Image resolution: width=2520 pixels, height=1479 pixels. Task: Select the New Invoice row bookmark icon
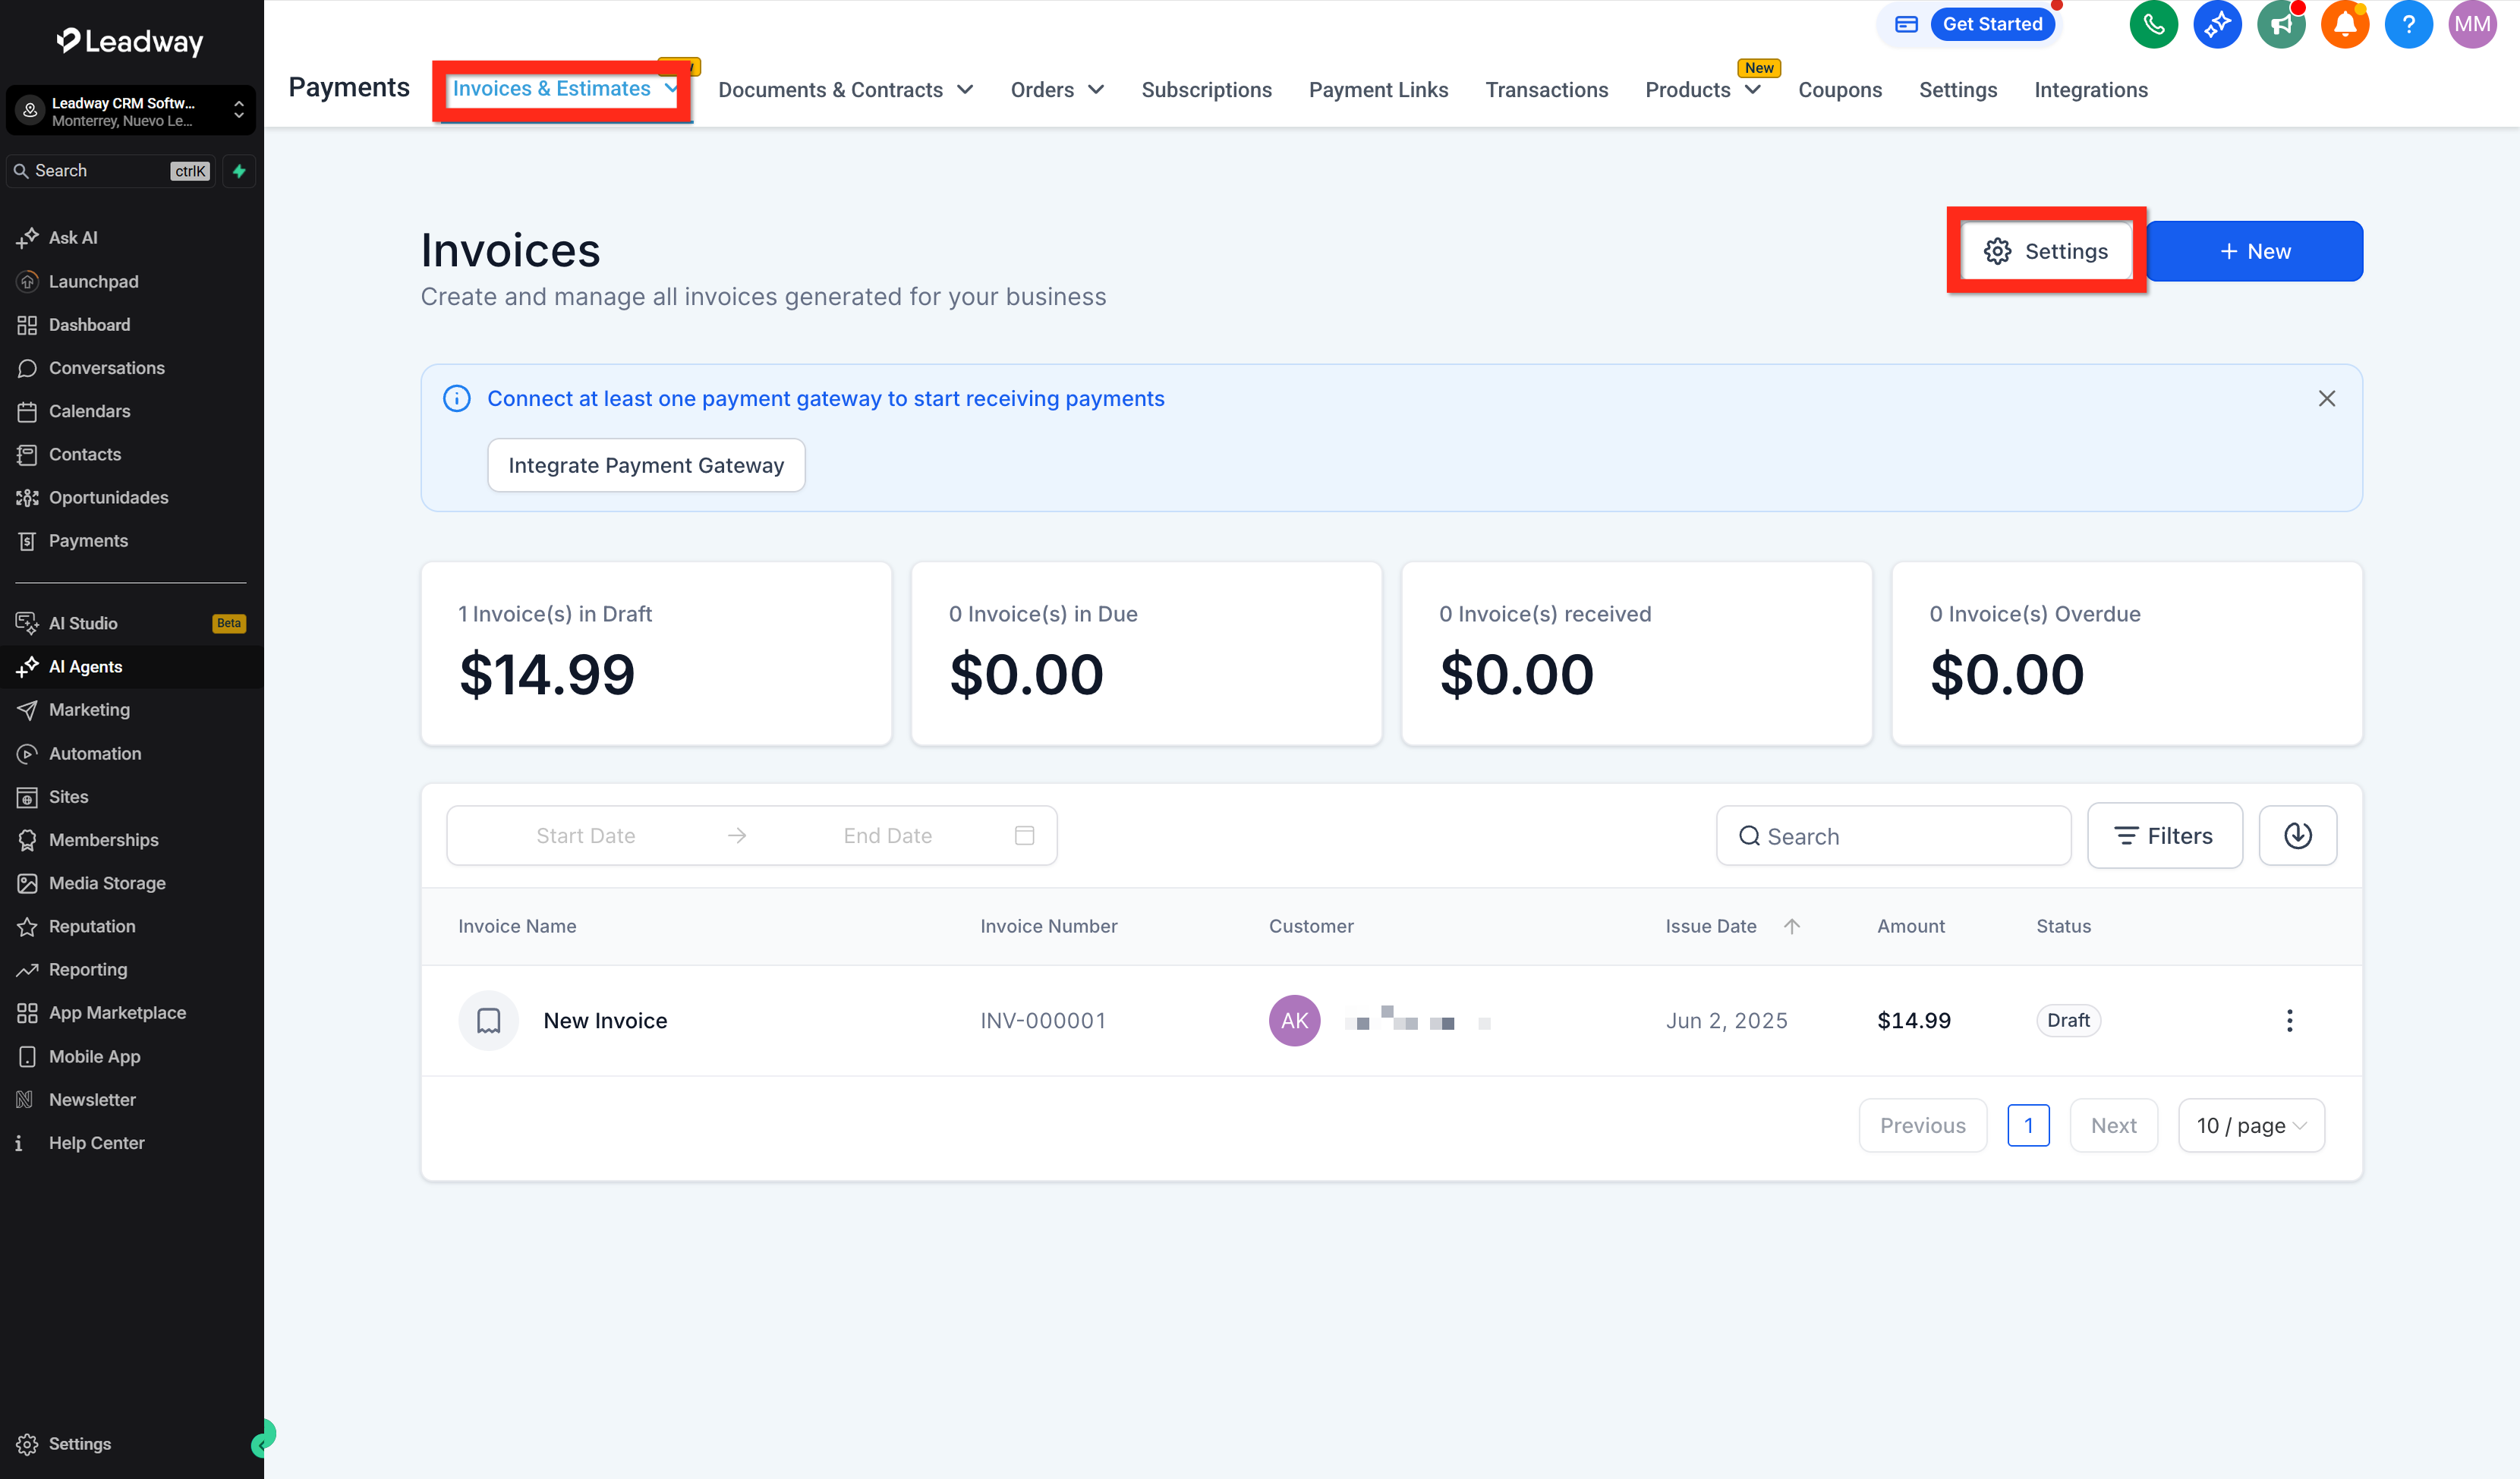point(488,1020)
